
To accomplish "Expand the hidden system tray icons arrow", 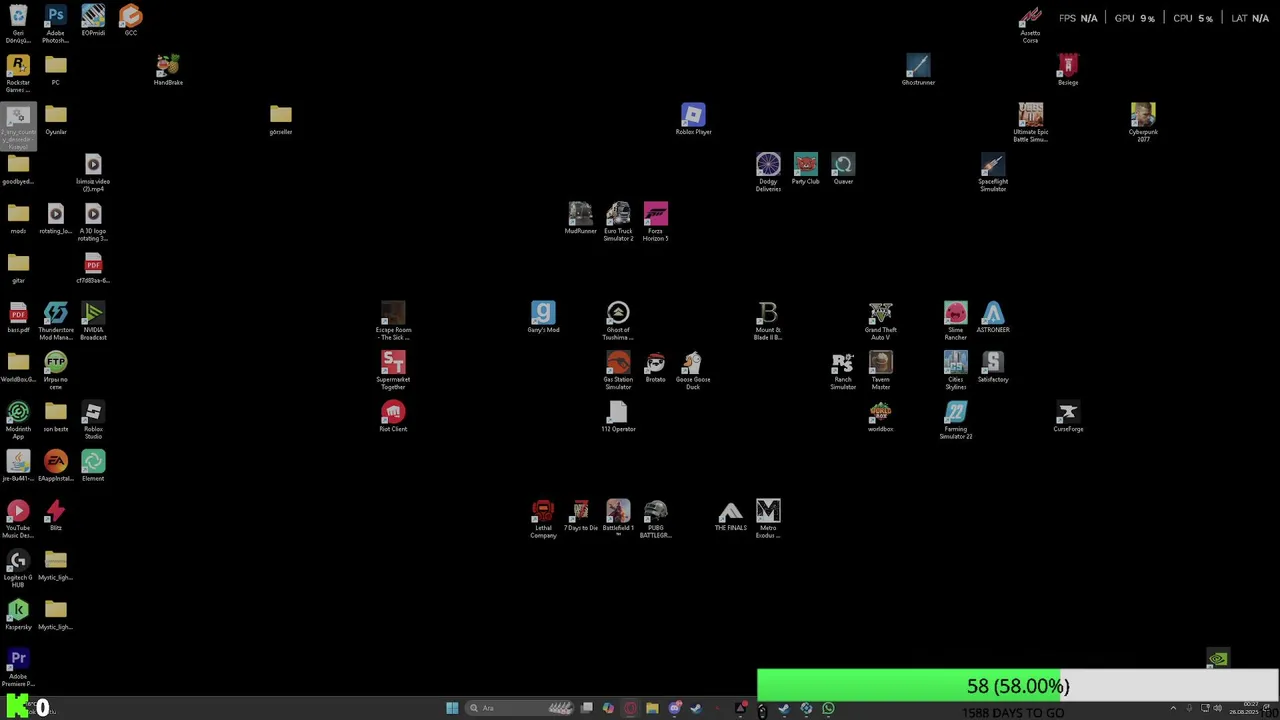I will pyautogui.click(x=1173, y=708).
